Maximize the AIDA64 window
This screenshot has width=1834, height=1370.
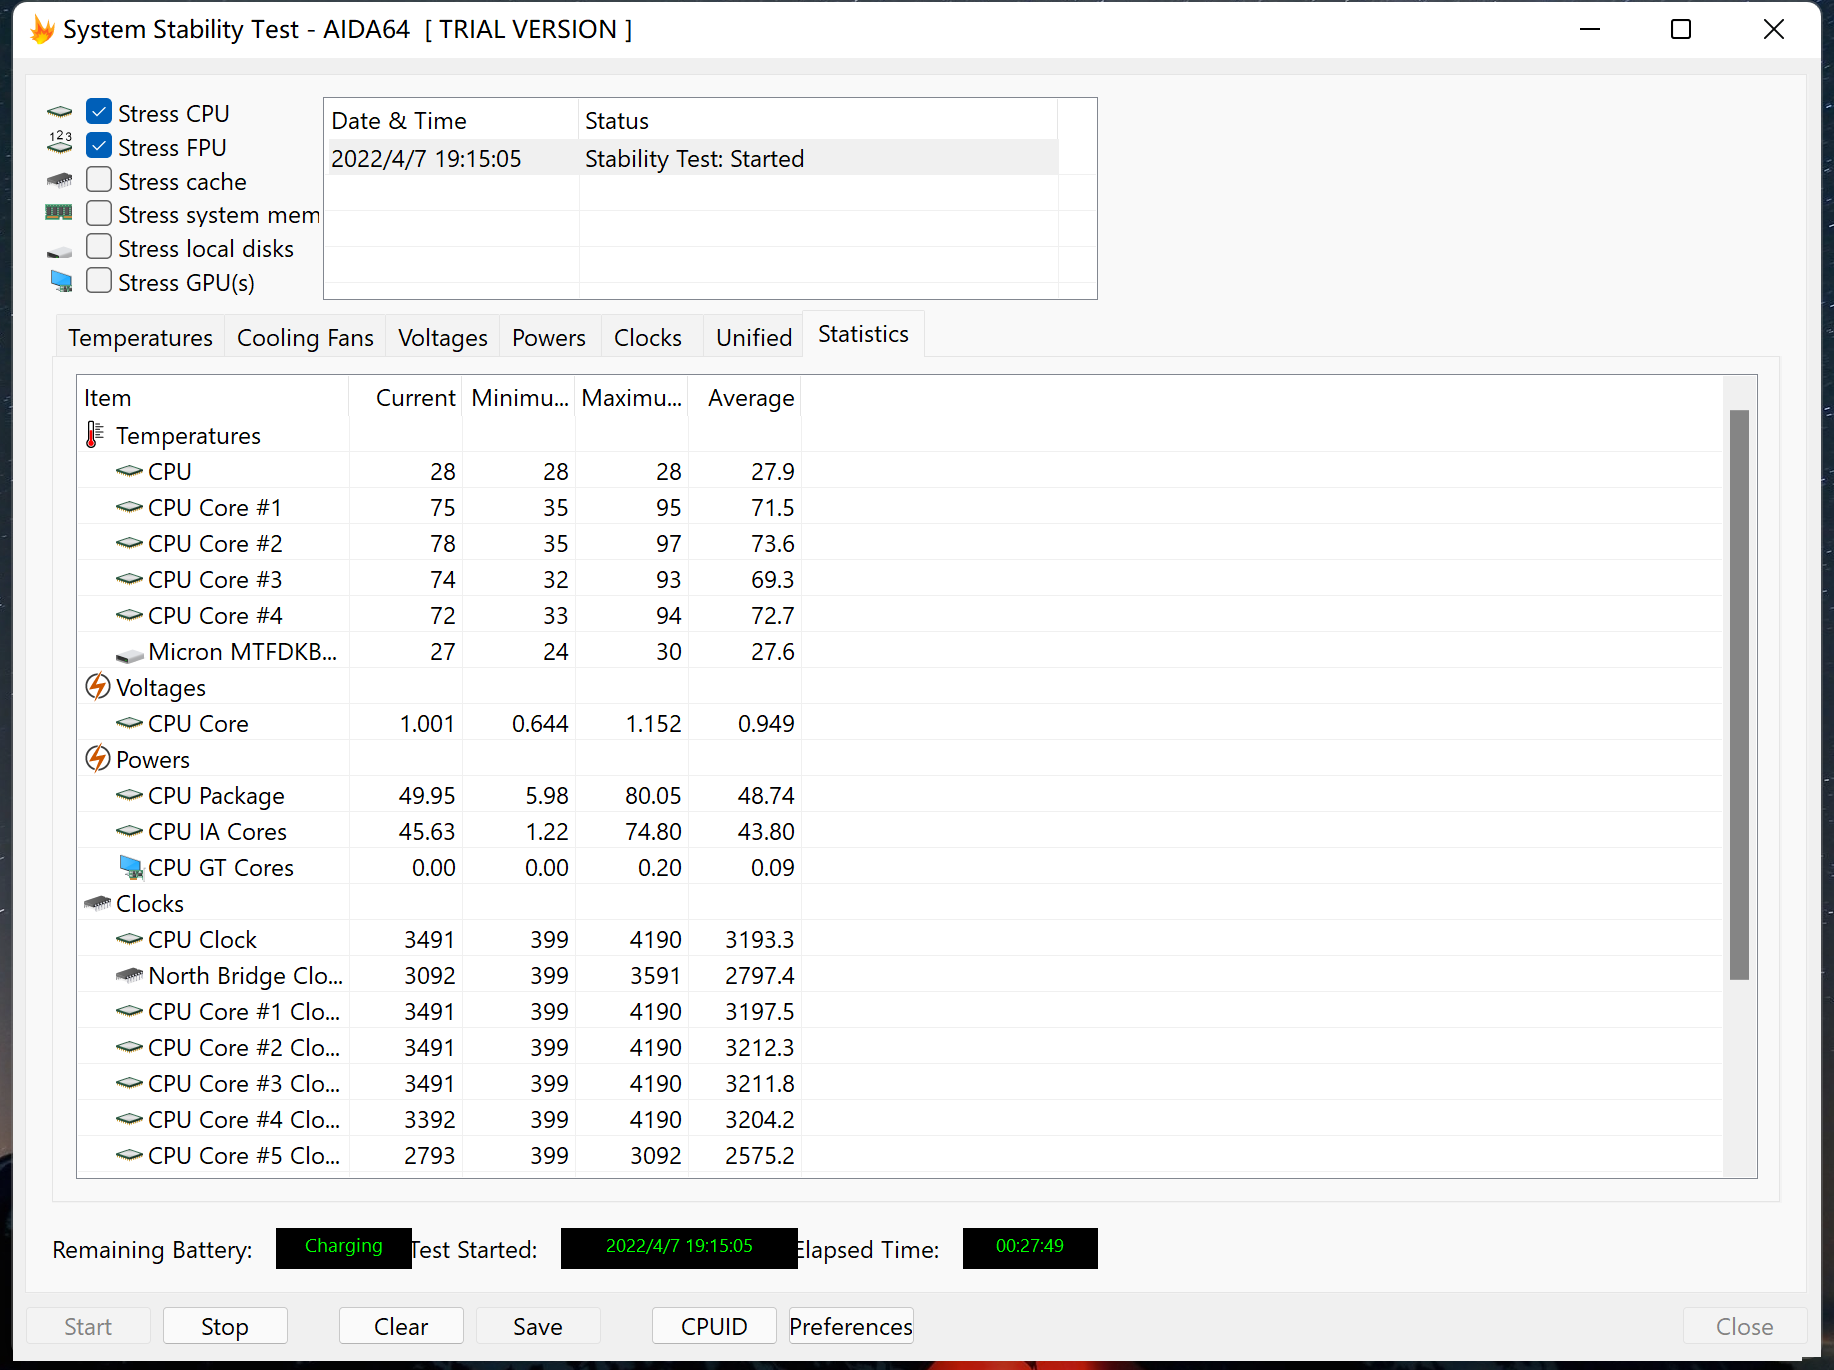click(1681, 29)
